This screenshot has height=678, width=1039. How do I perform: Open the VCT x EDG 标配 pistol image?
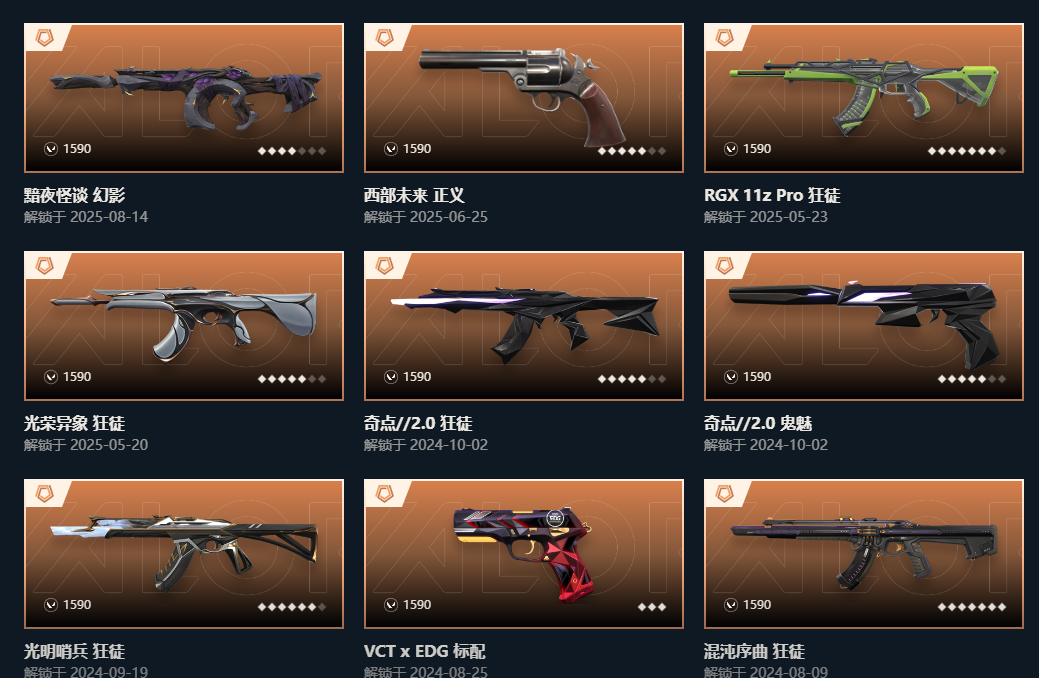coord(523,553)
